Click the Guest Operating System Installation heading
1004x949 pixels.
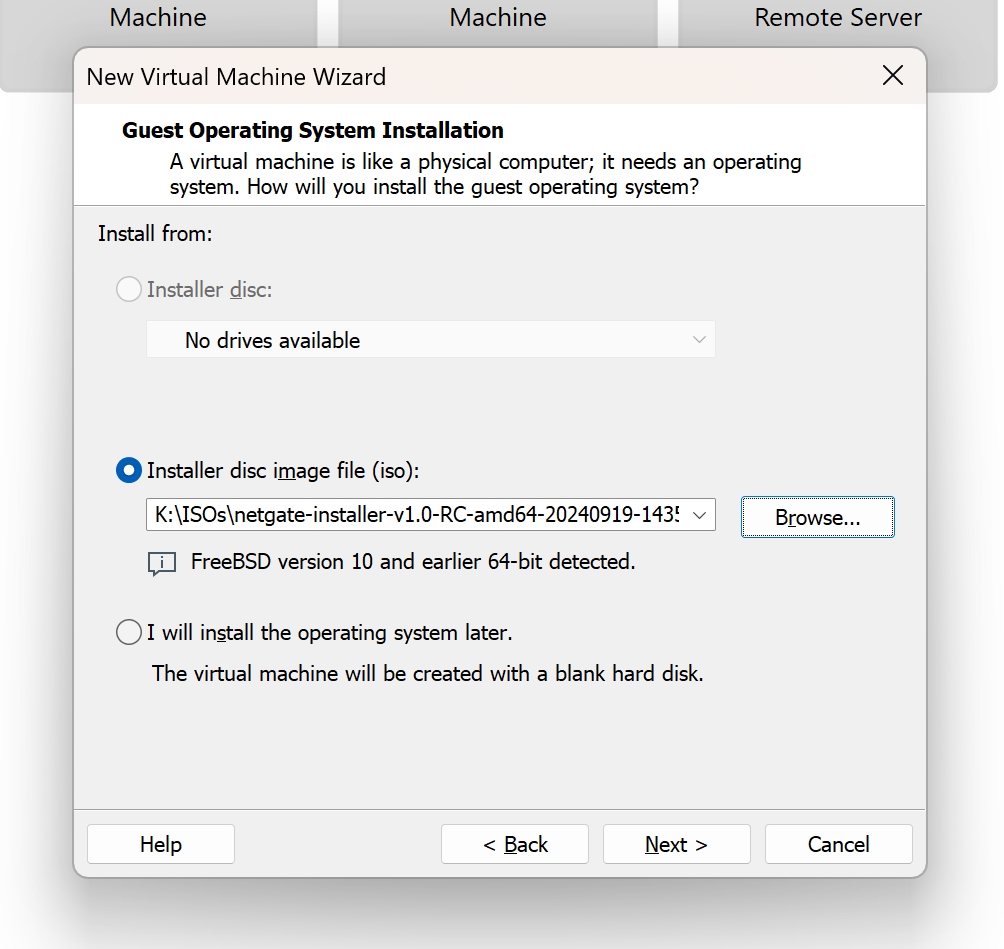(312, 130)
